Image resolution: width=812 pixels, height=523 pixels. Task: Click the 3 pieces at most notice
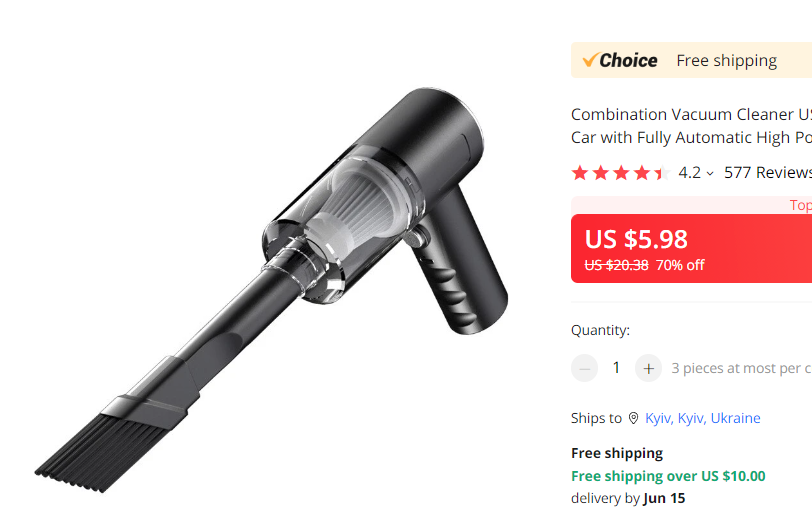click(741, 368)
